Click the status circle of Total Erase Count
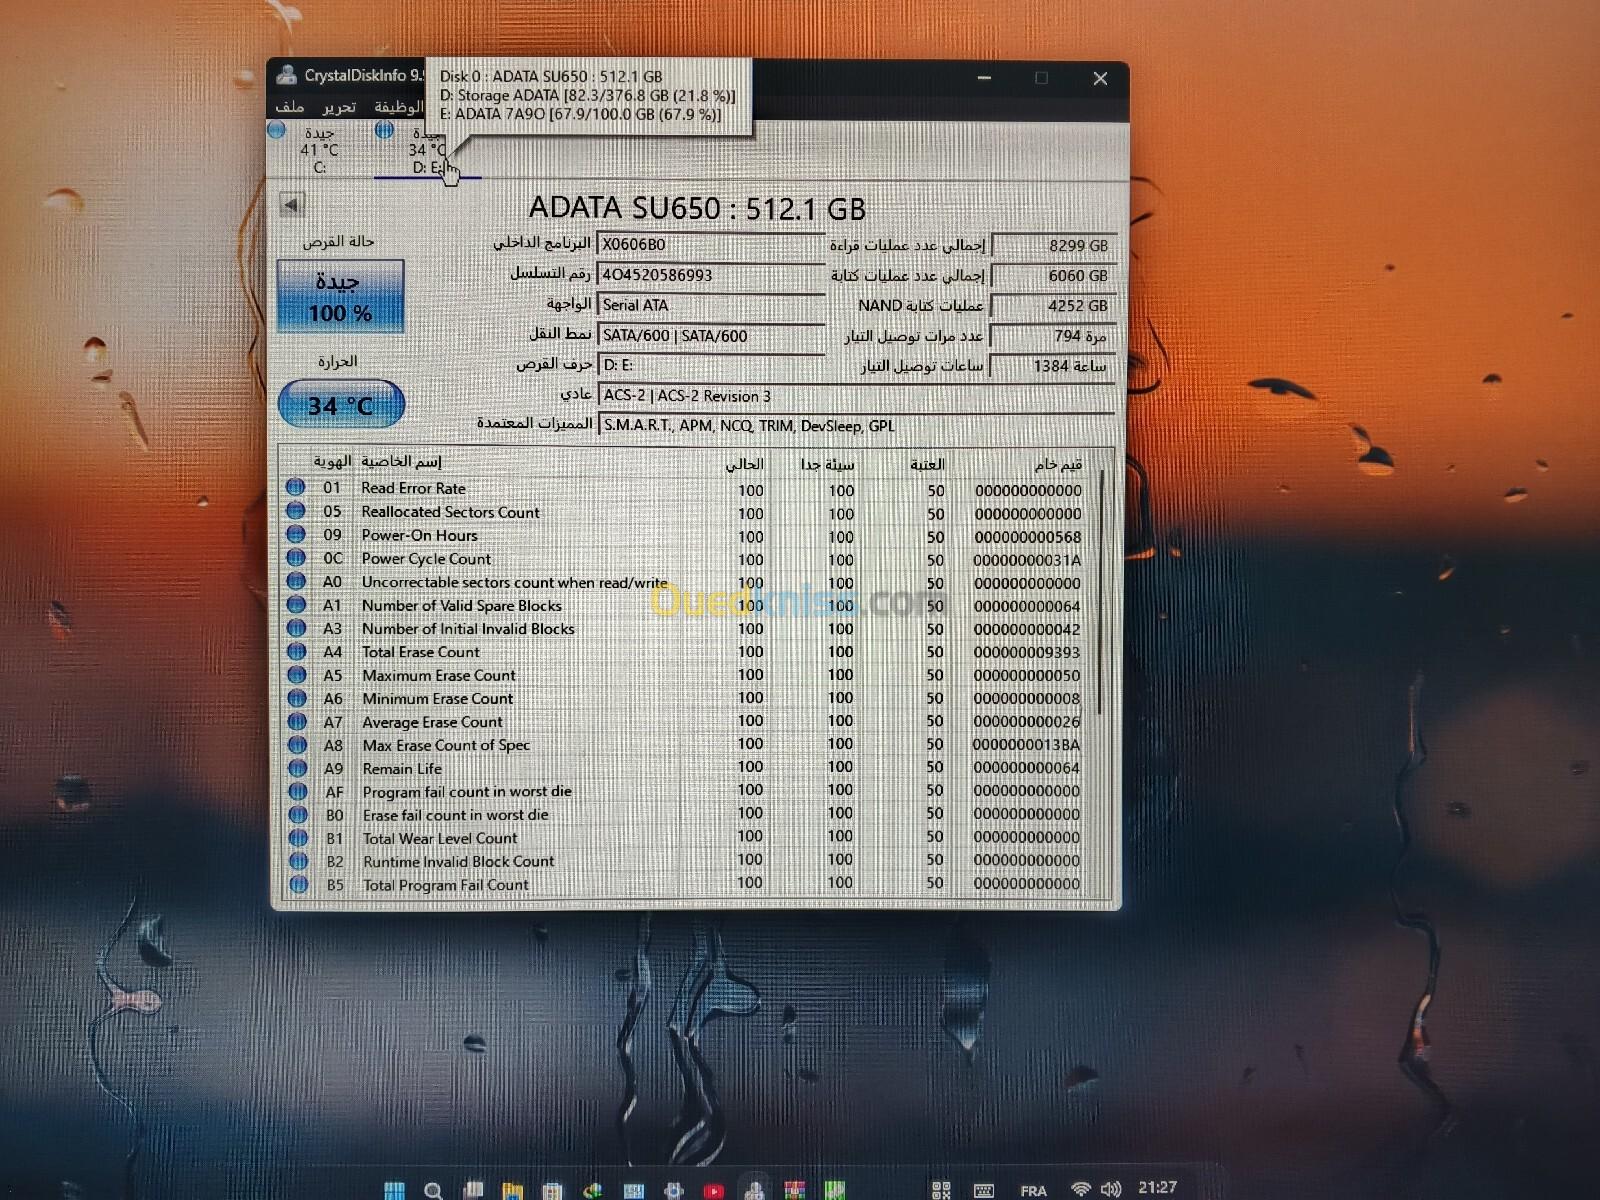Viewport: 1600px width, 1200px height. tap(296, 651)
